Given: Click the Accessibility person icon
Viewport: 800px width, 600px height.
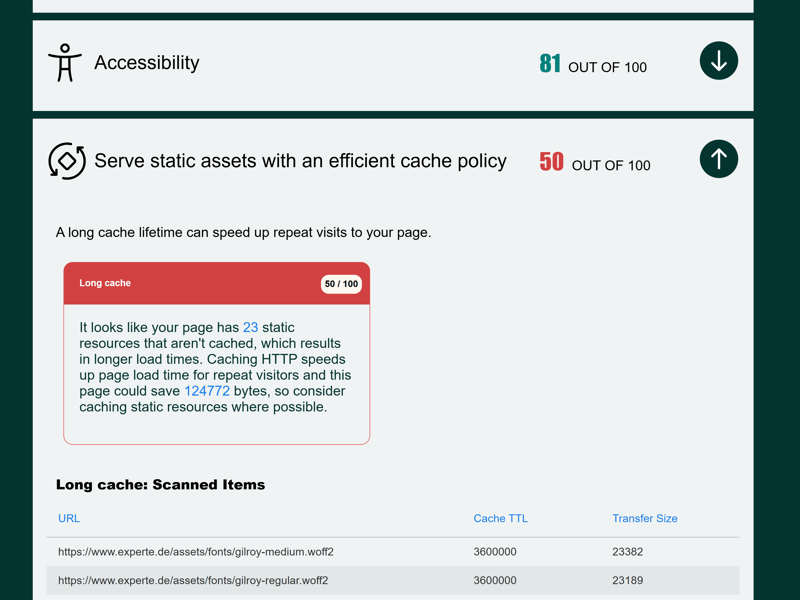Looking at the screenshot, I should (65, 62).
